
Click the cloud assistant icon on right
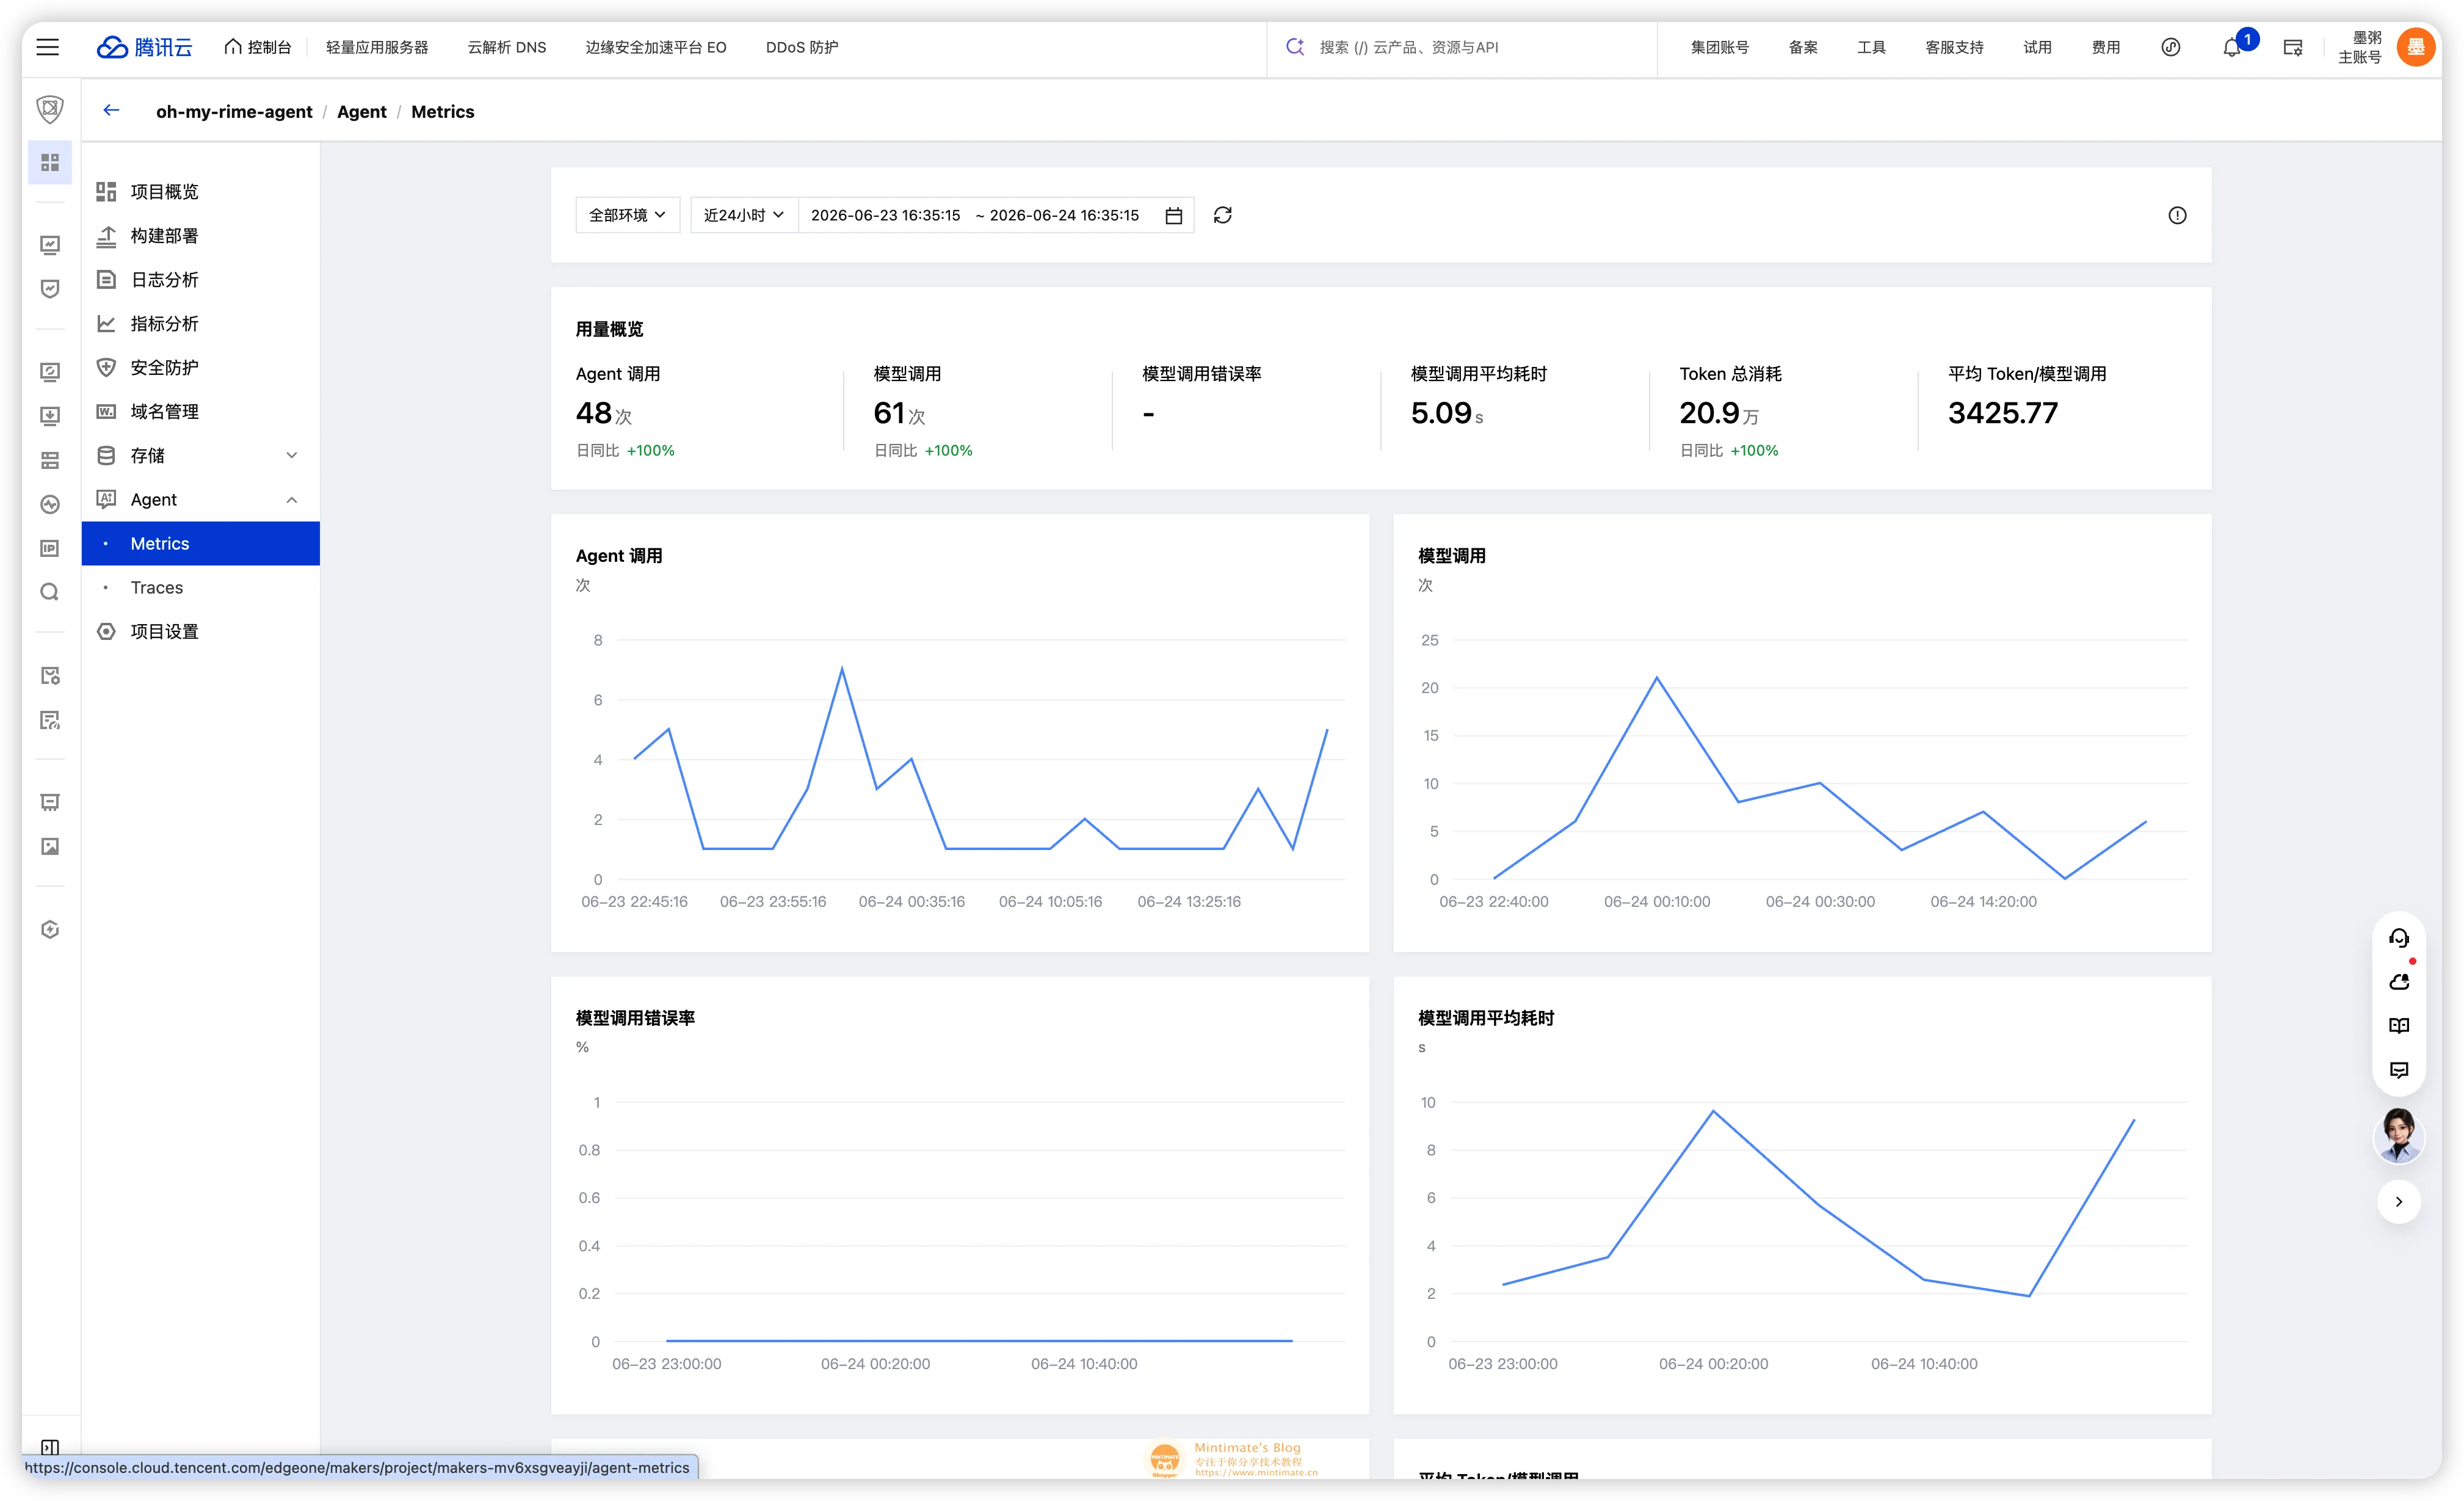point(2398,982)
